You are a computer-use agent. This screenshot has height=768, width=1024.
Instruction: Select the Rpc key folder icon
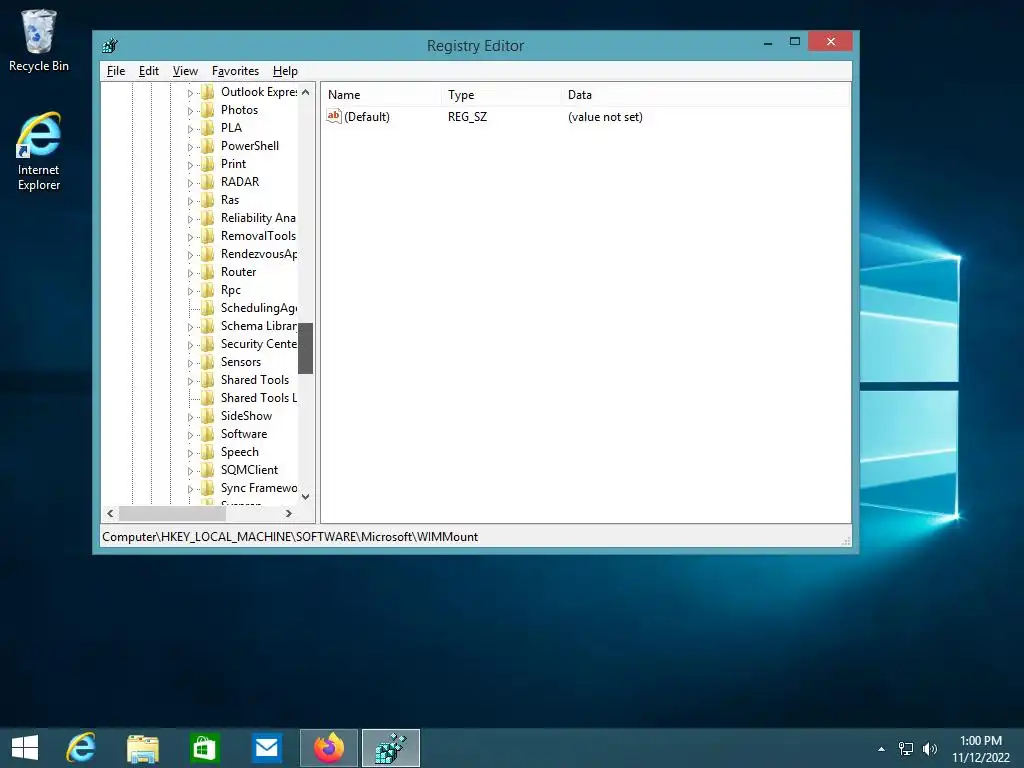click(208, 290)
